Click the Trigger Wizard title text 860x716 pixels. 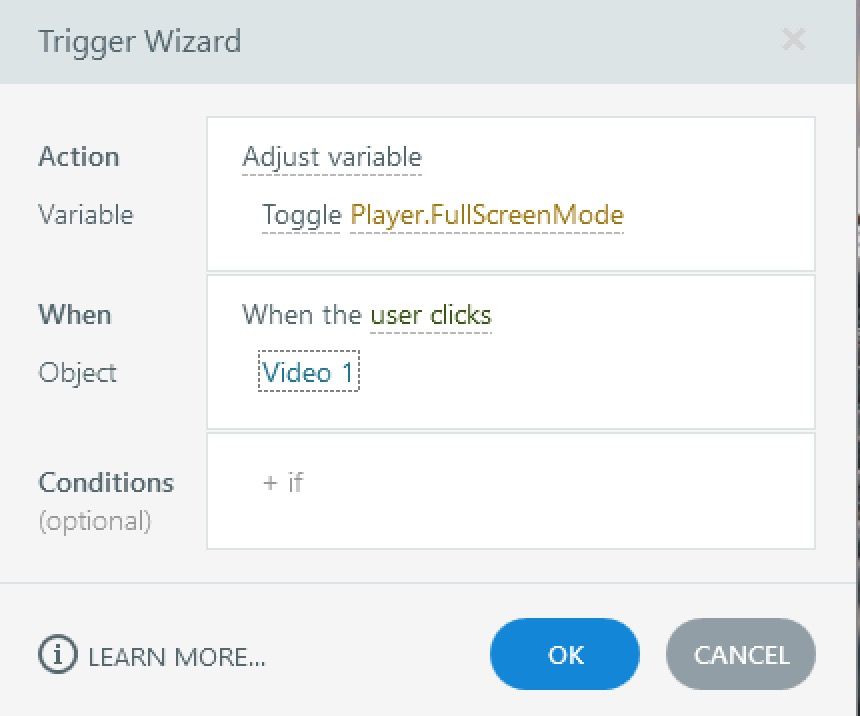coord(139,42)
